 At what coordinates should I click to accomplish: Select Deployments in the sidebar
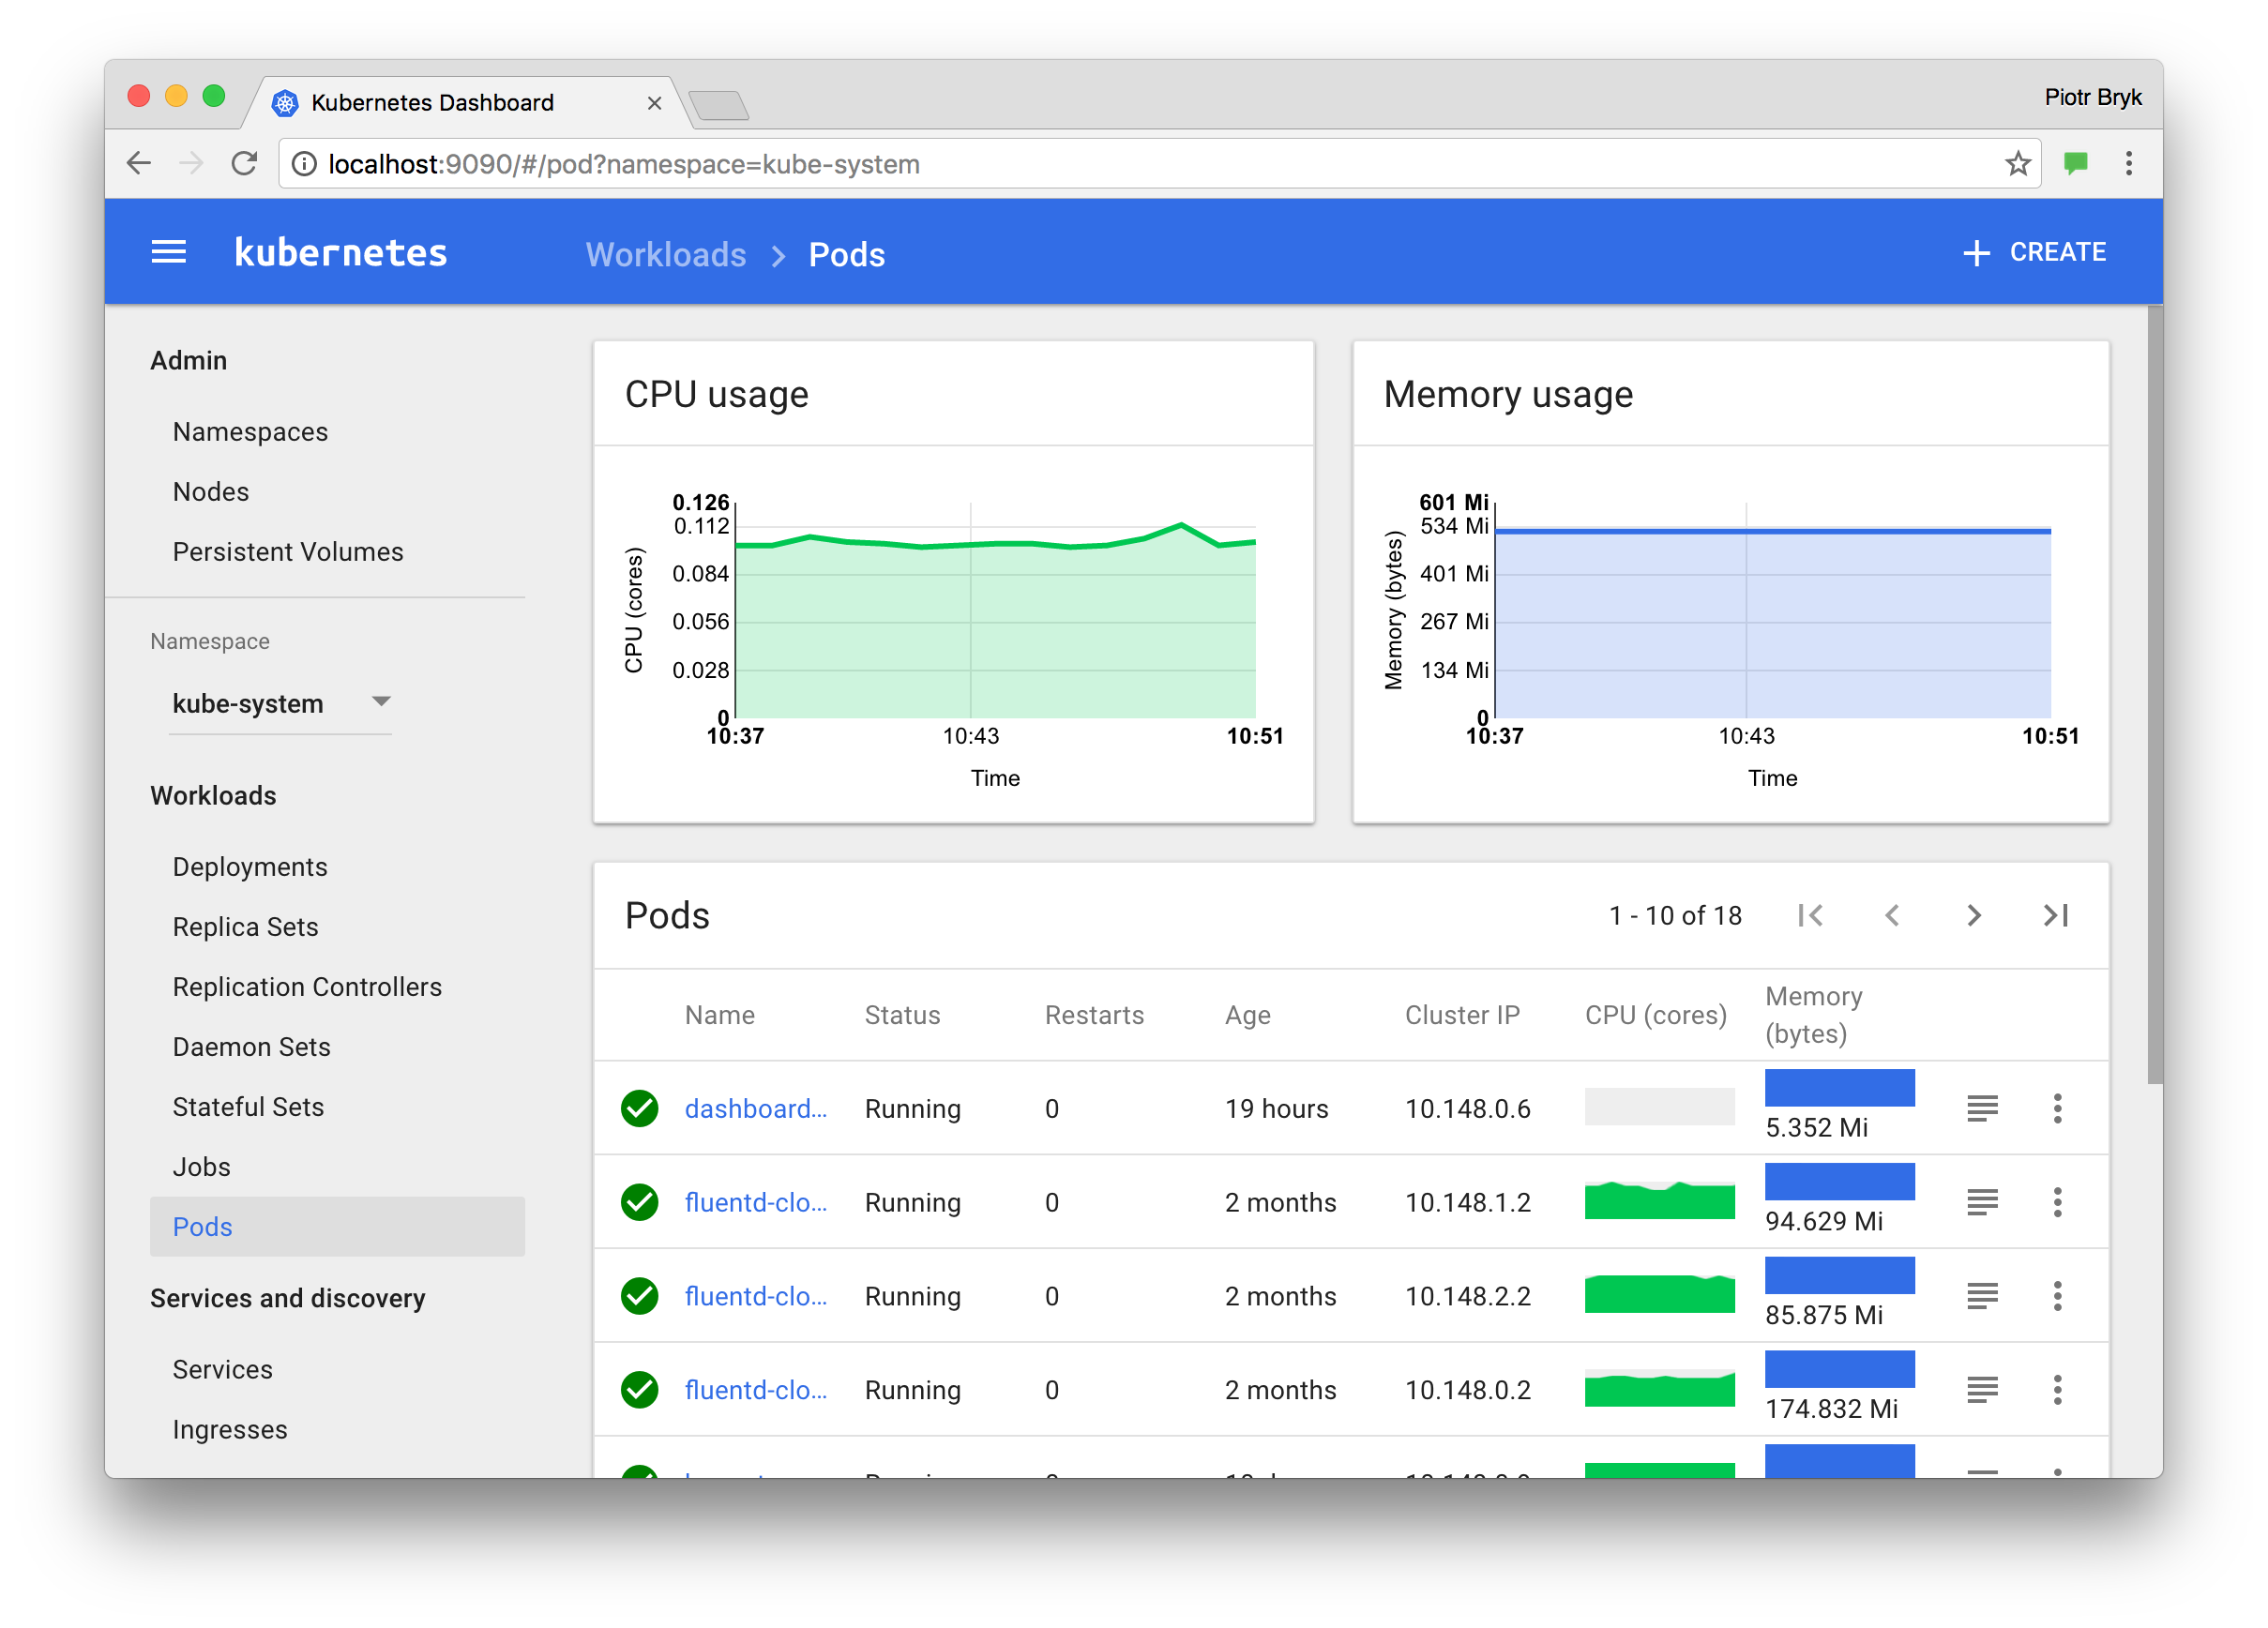coord(250,867)
